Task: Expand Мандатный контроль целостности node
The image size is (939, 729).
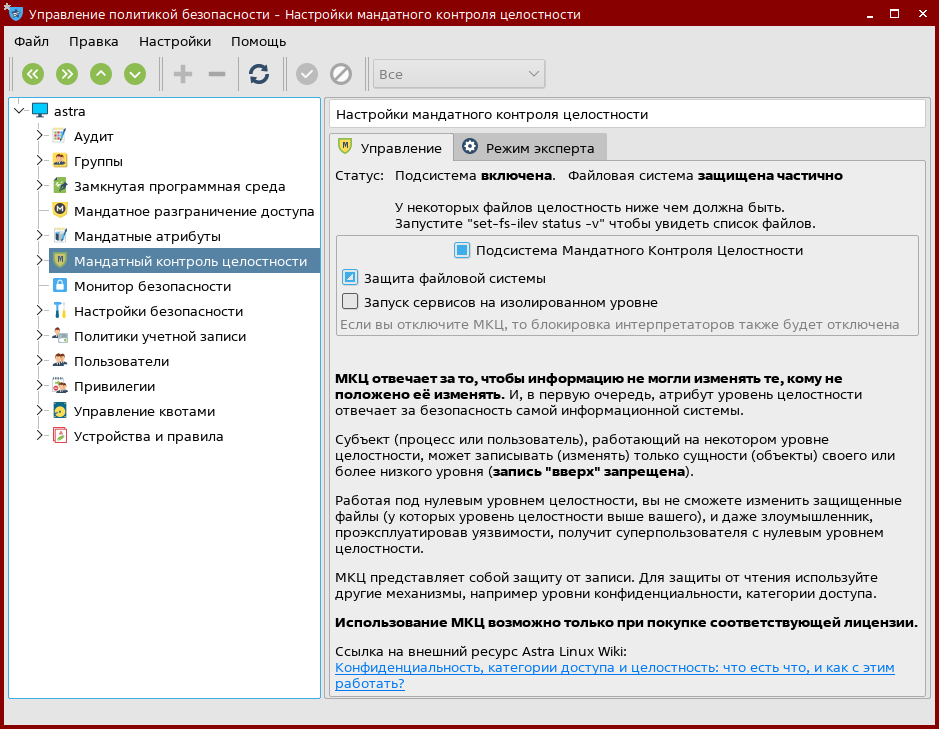Action: tap(40, 261)
